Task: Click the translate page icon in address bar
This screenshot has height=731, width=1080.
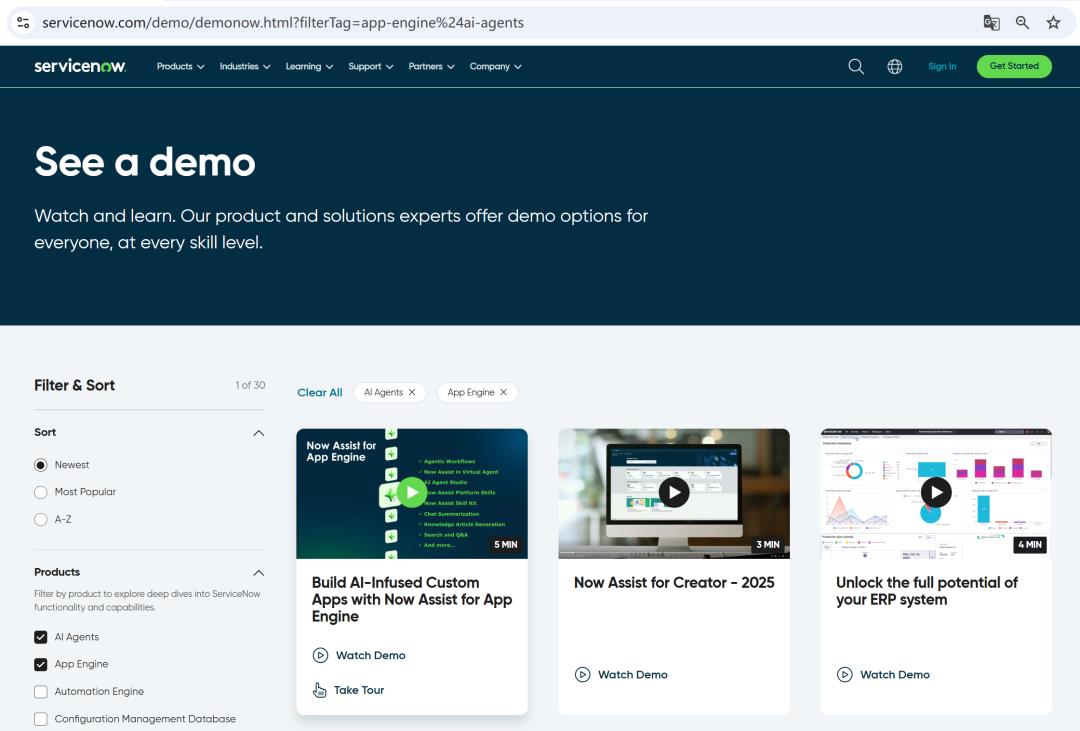Action: pyautogui.click(x=991, y=23)
